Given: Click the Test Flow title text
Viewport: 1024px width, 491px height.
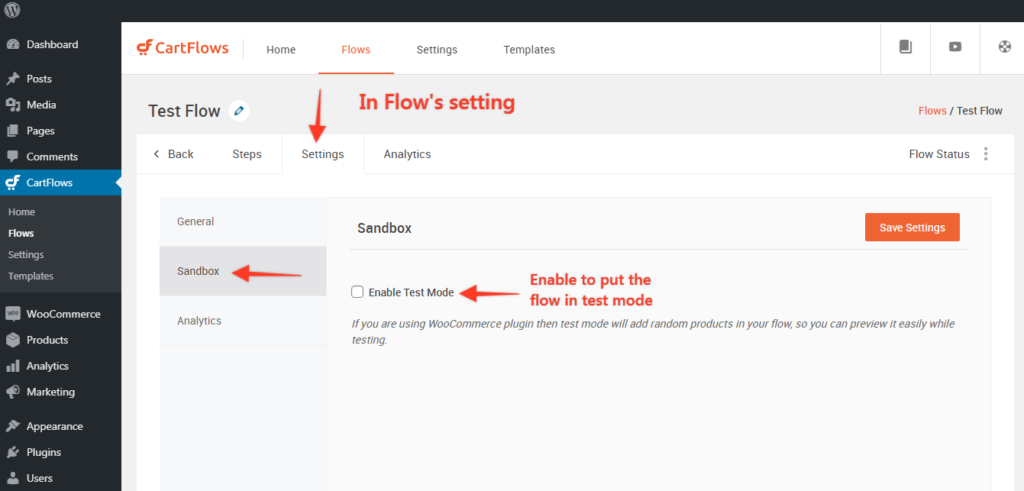Looking at the screenshot, I should (184, 111).
